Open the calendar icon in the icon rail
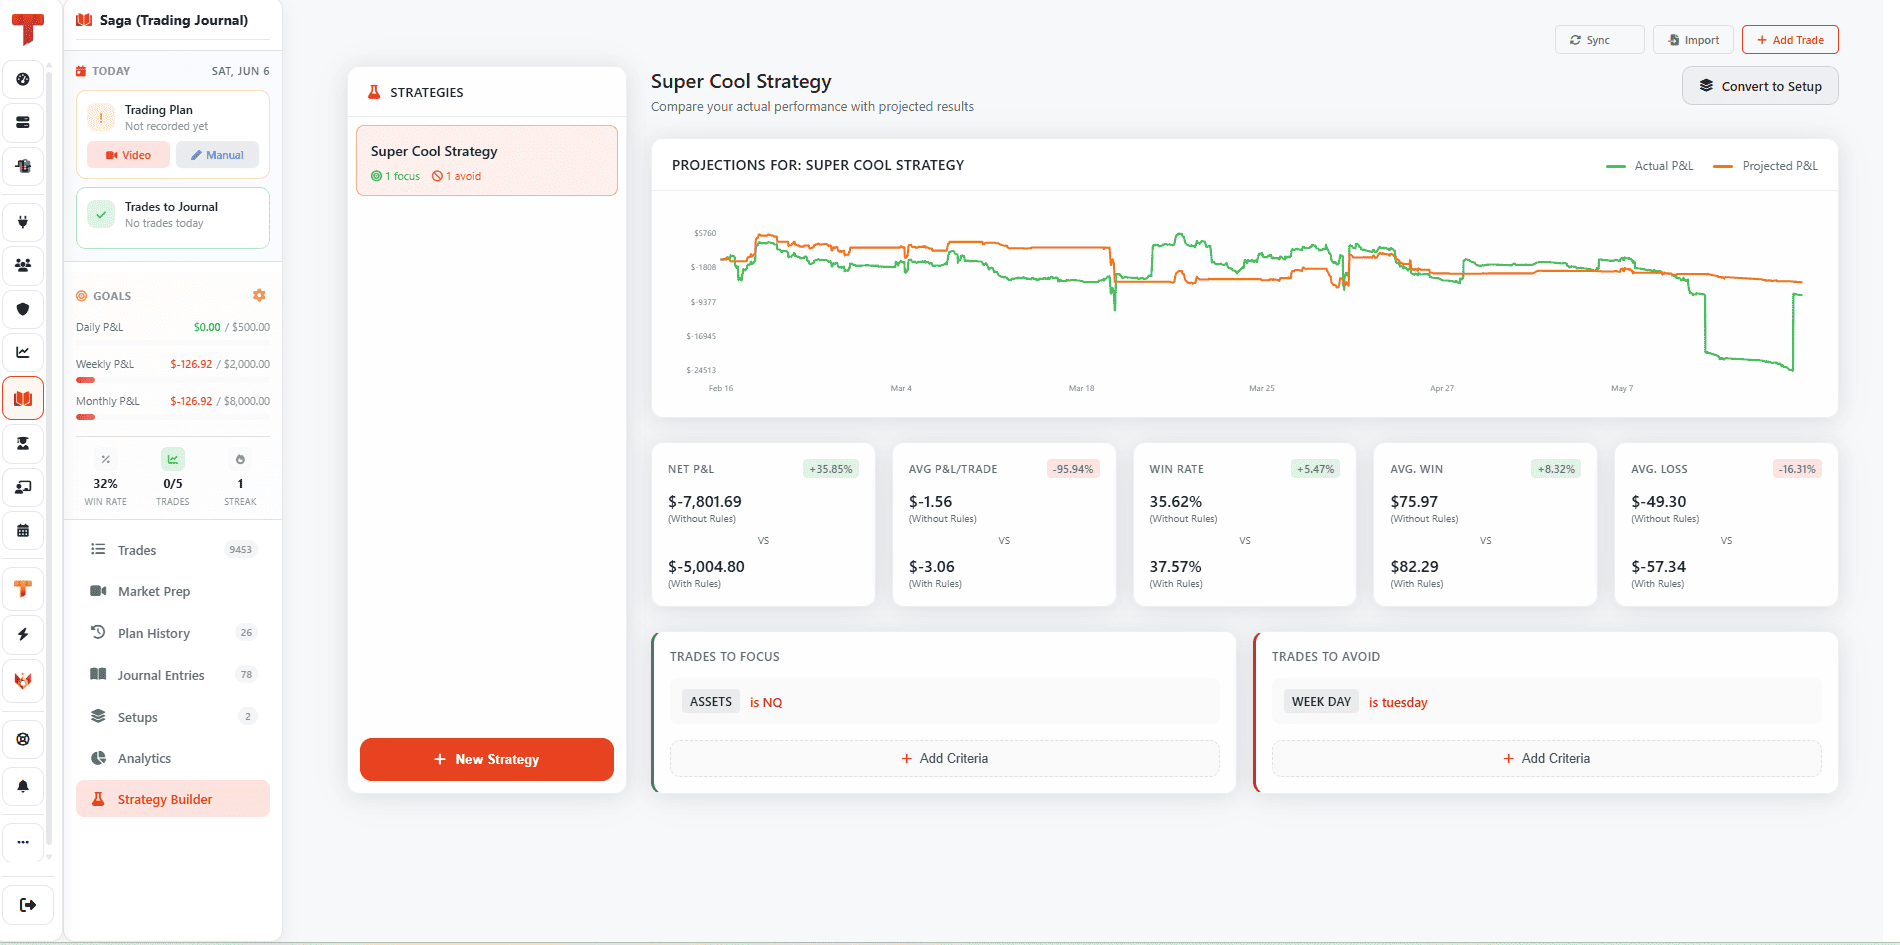The image size is (1900, 945). point(23,531)
